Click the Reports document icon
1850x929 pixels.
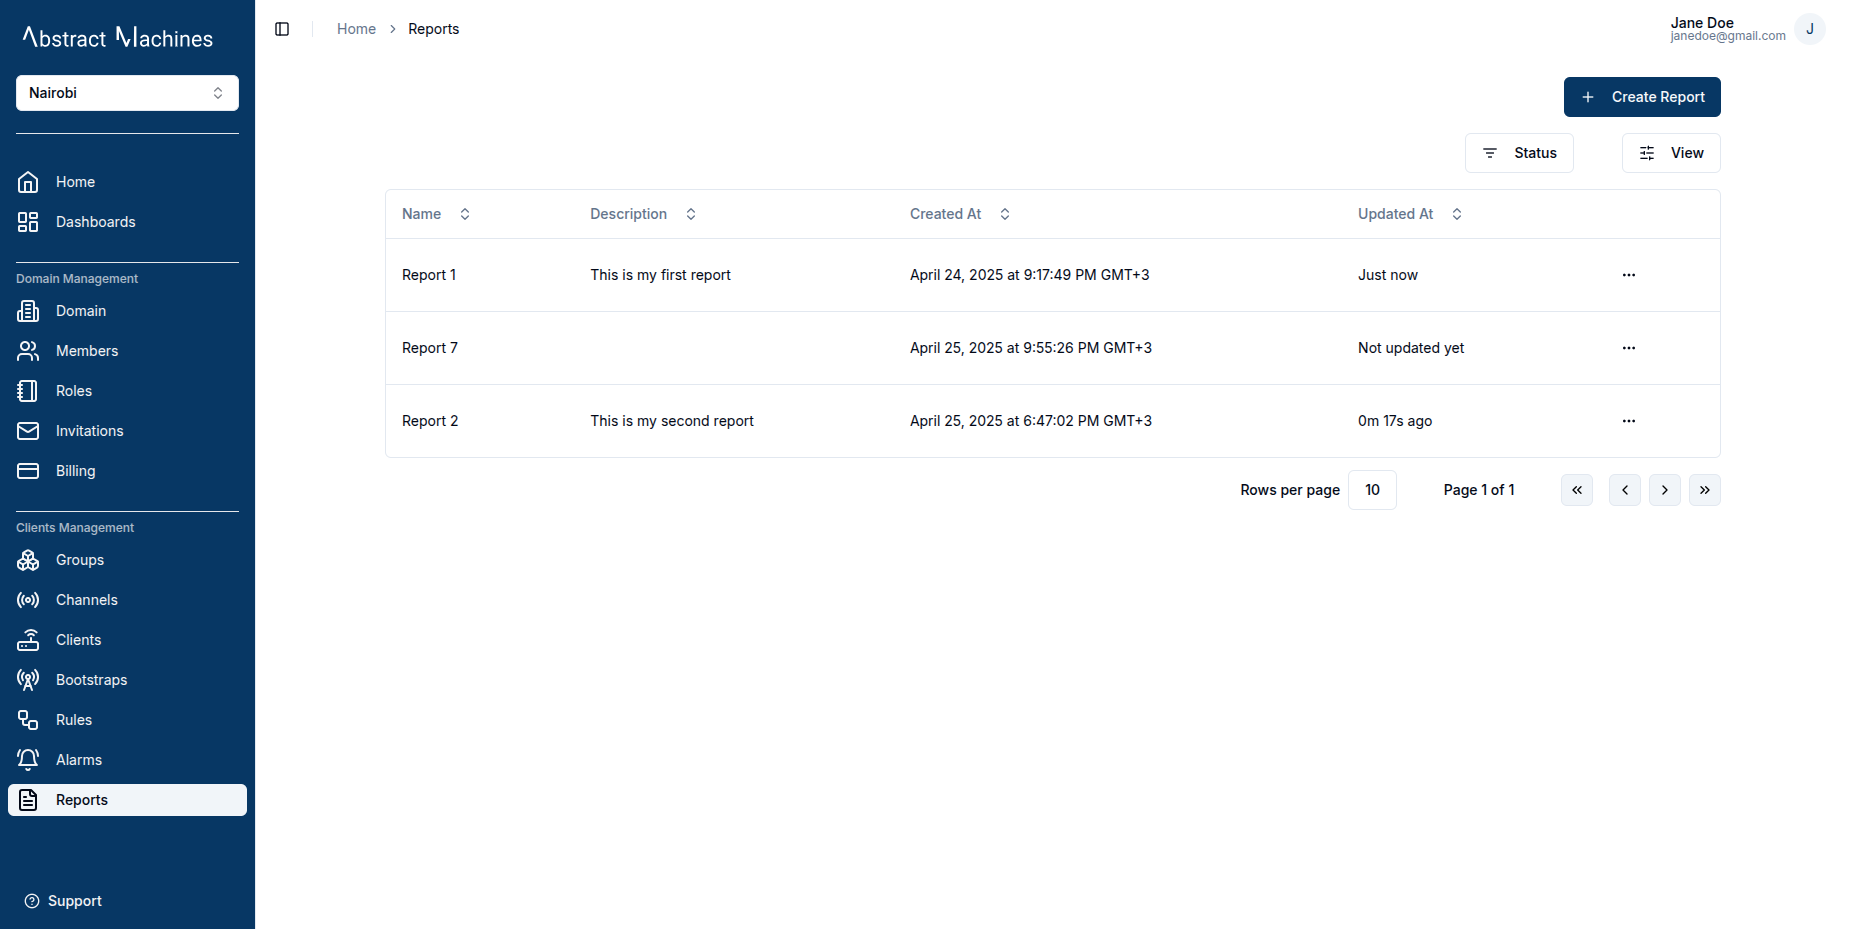28,800
